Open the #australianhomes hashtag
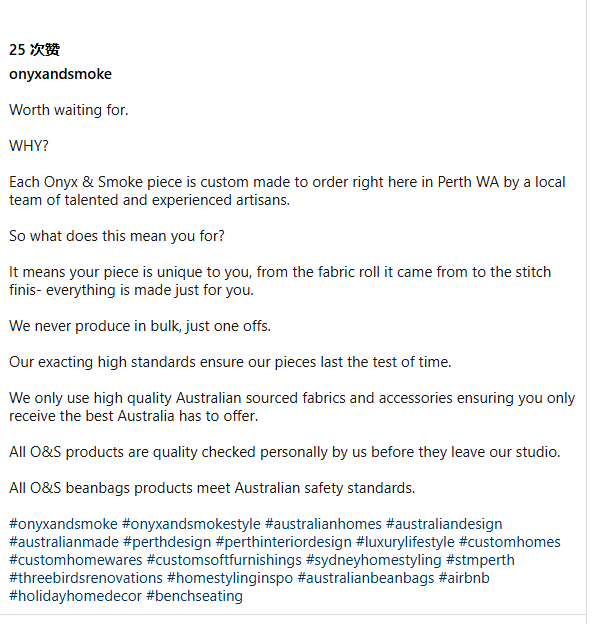596x624 pixels. (x=323, y=524)
